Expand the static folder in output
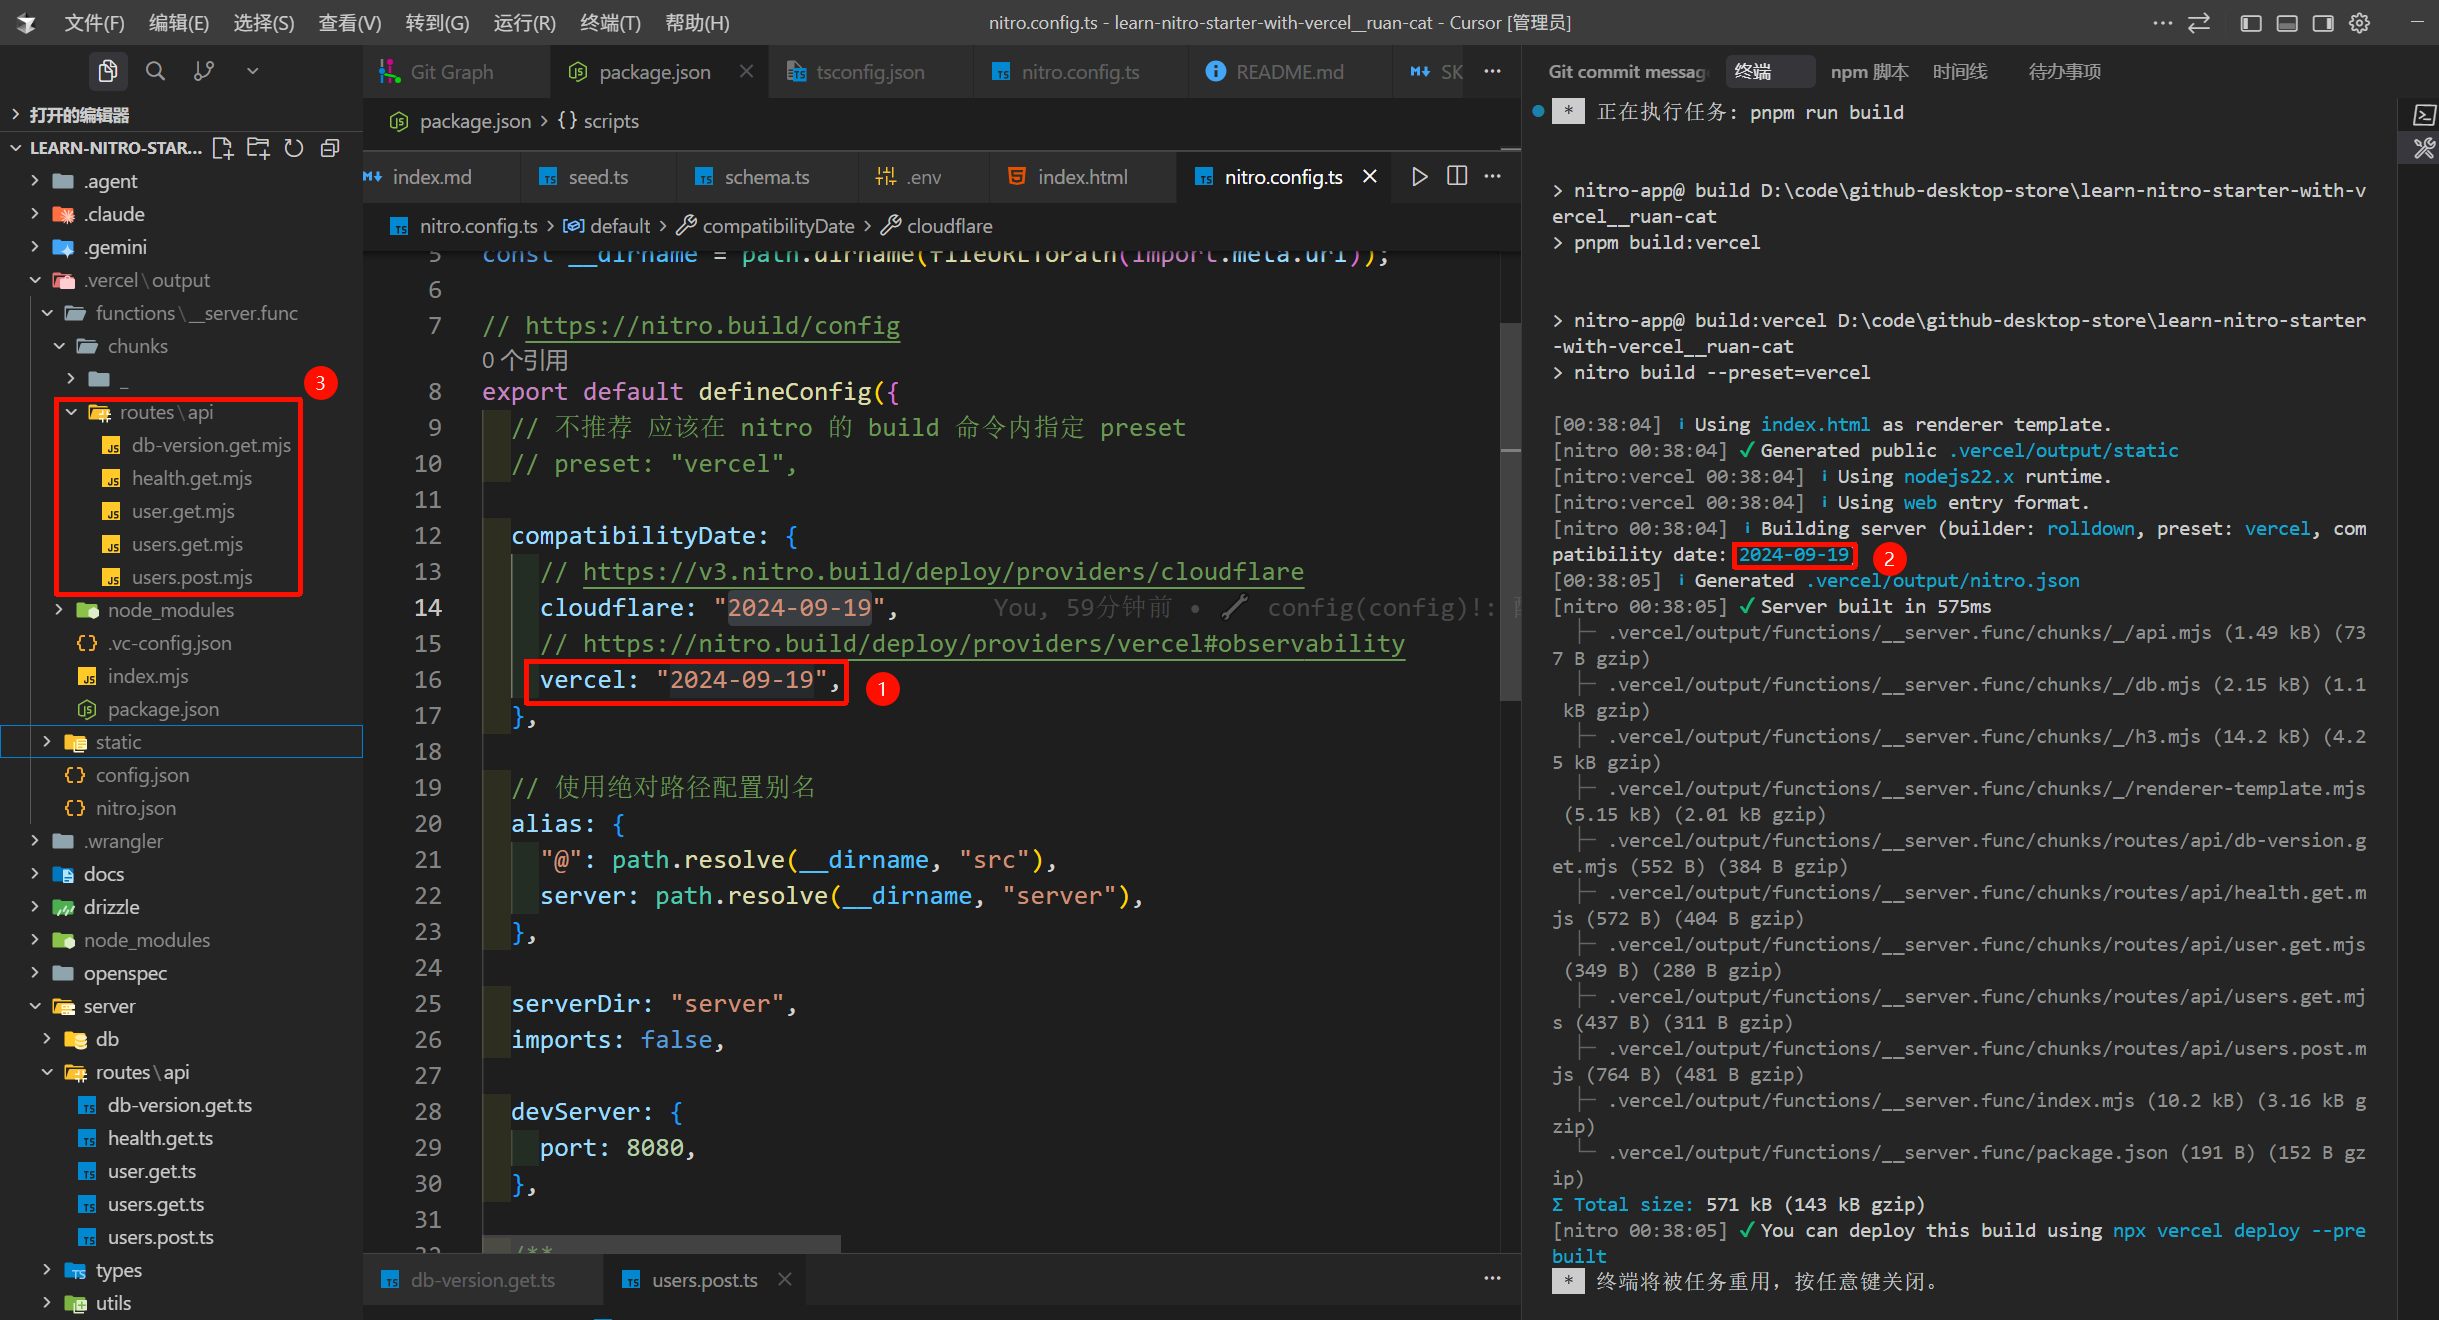 tap(118, 742)
